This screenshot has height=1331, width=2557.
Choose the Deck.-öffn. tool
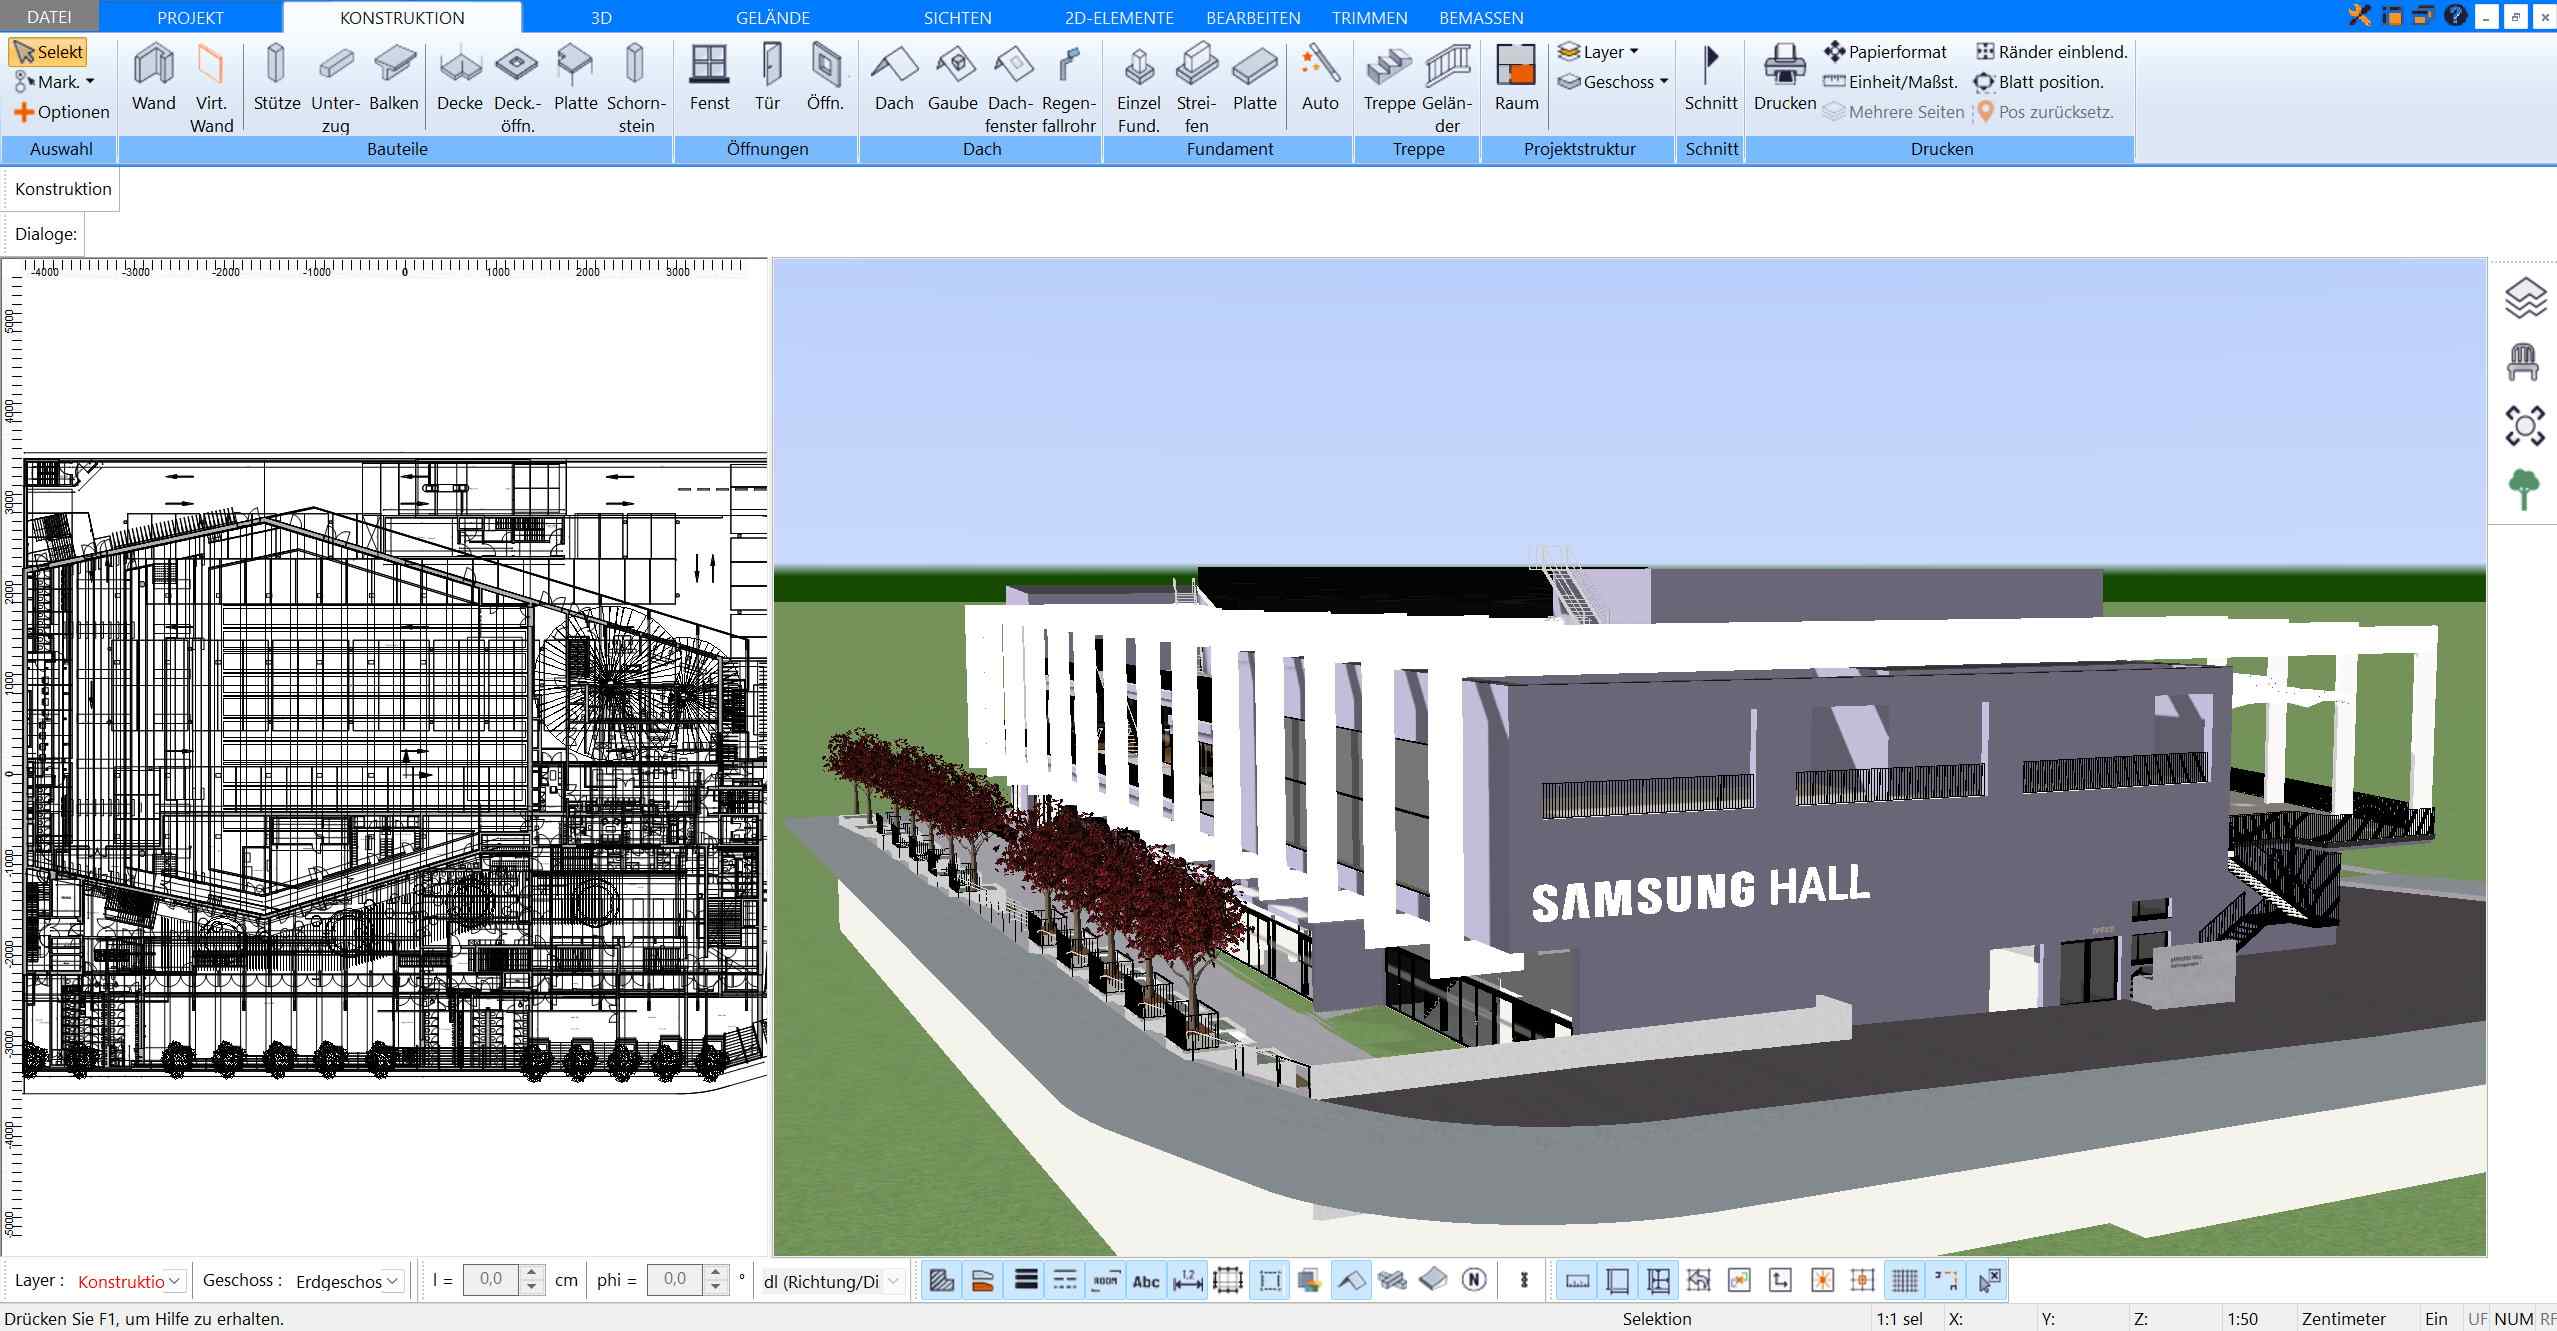click(517, 89)
